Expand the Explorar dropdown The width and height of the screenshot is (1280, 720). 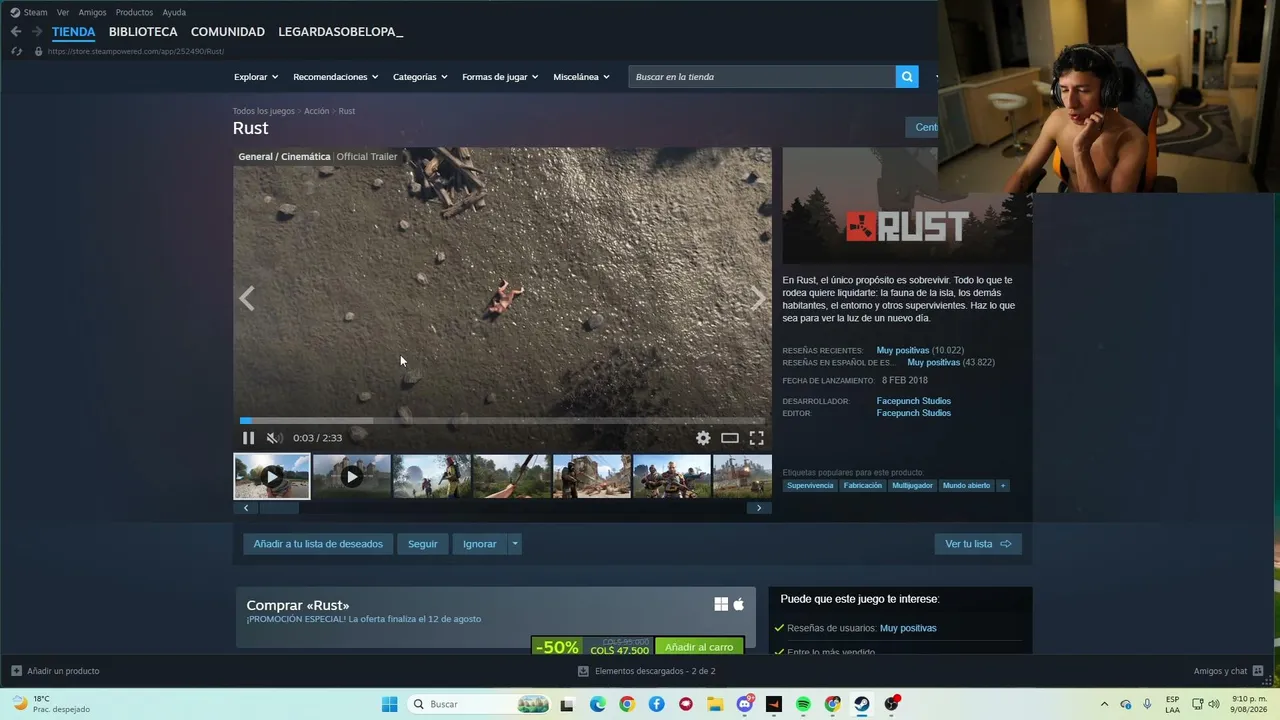point(256,77)
